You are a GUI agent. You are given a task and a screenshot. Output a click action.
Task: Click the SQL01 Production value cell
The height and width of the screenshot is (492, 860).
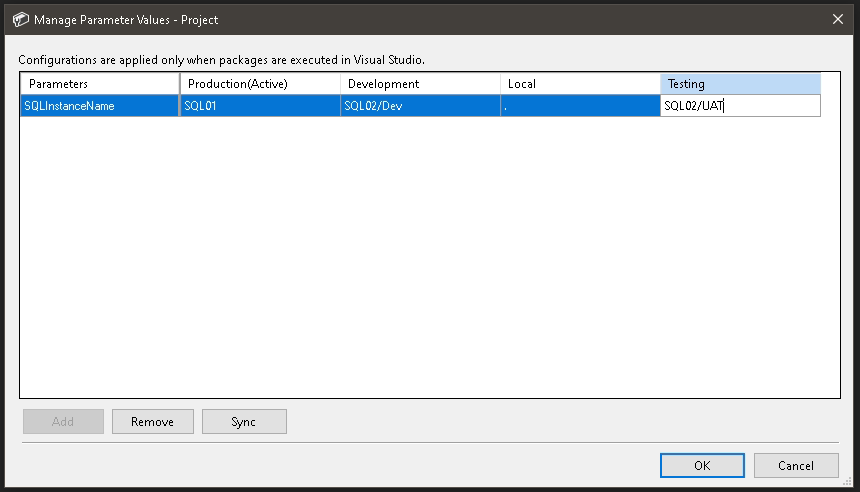tap(260, 106)
